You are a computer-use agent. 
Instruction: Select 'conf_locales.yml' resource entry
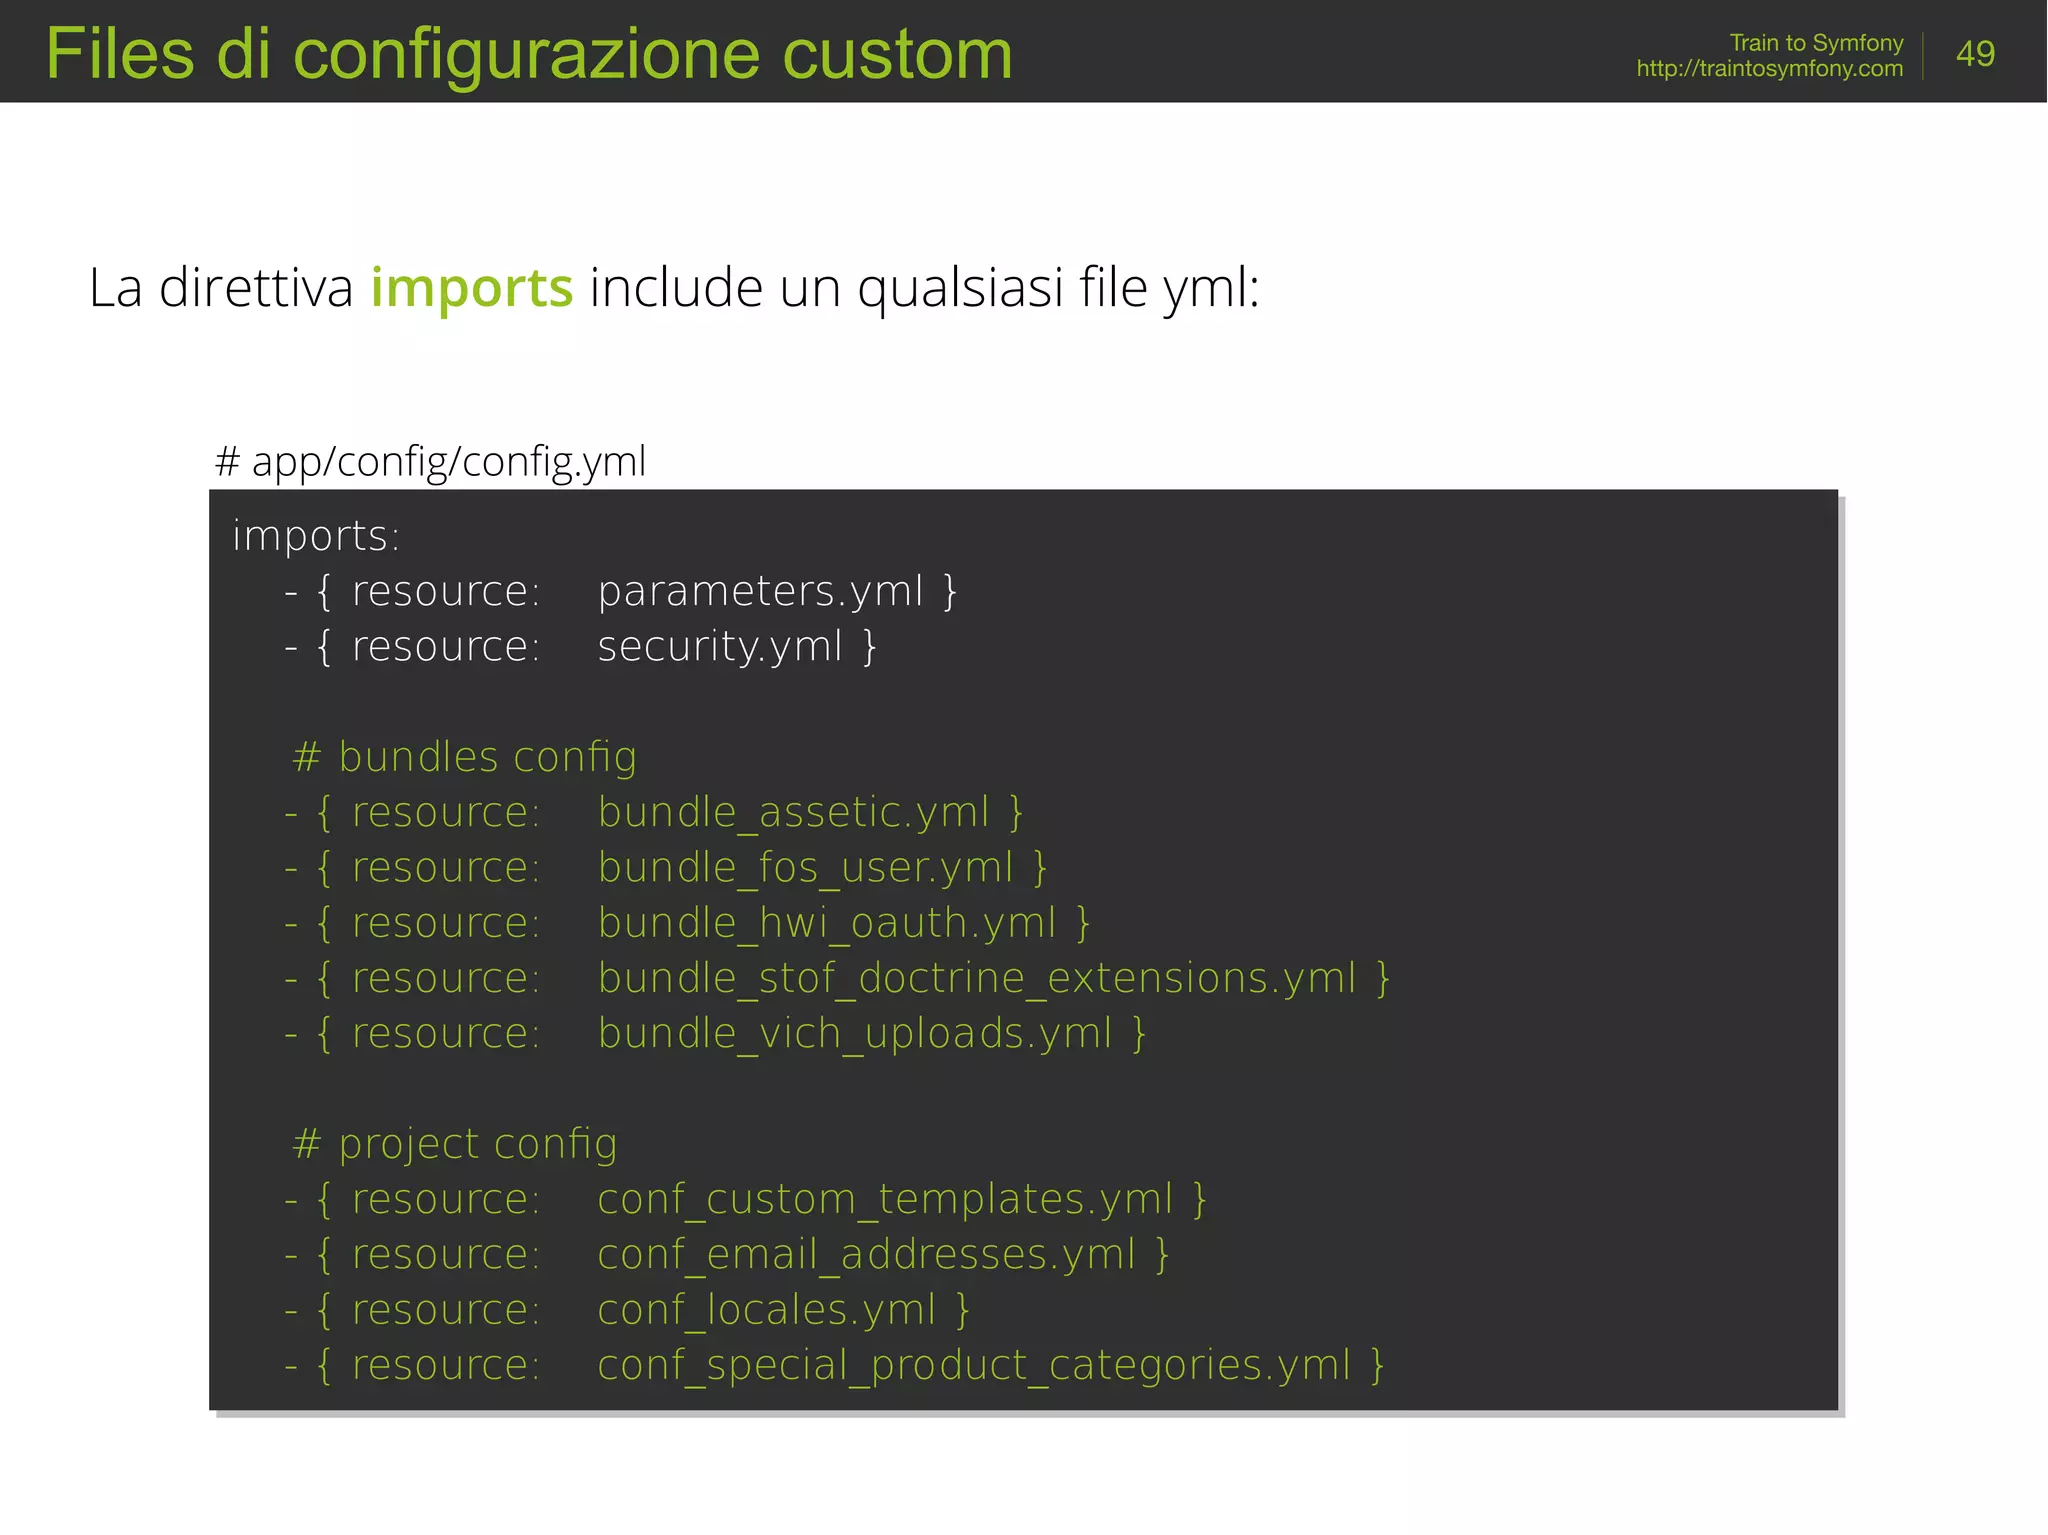point(627,1310)
